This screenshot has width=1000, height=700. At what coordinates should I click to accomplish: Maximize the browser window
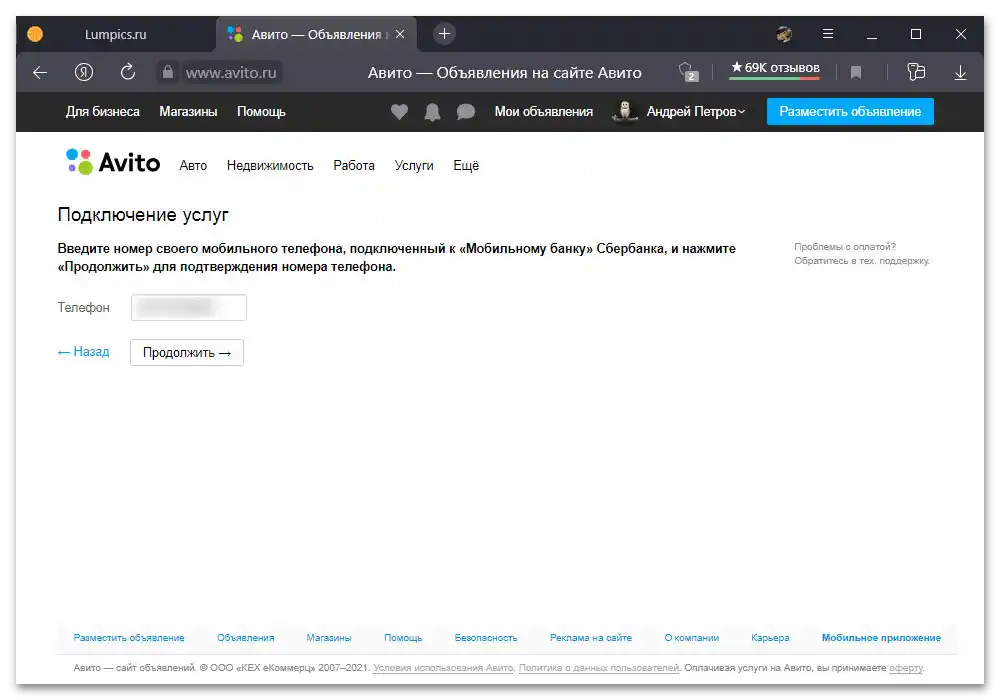(x=916, y=34)
